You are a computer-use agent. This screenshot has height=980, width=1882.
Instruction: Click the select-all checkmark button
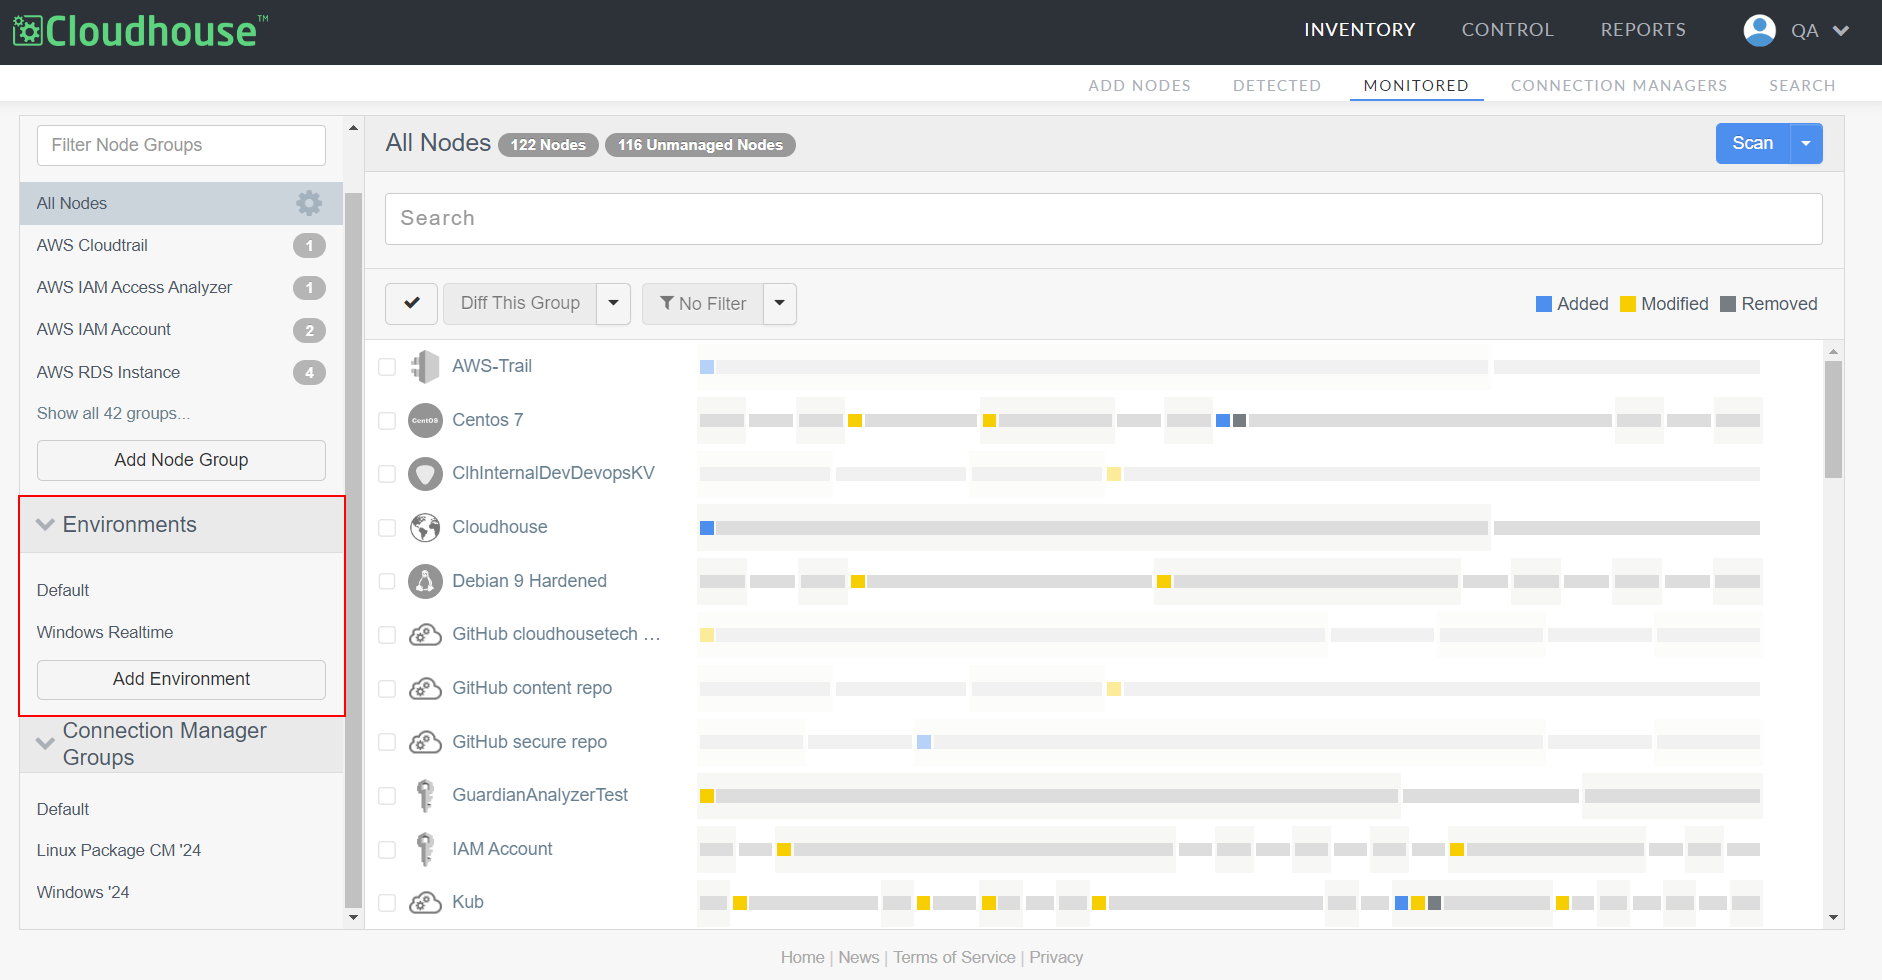click(x=411, y=303)
